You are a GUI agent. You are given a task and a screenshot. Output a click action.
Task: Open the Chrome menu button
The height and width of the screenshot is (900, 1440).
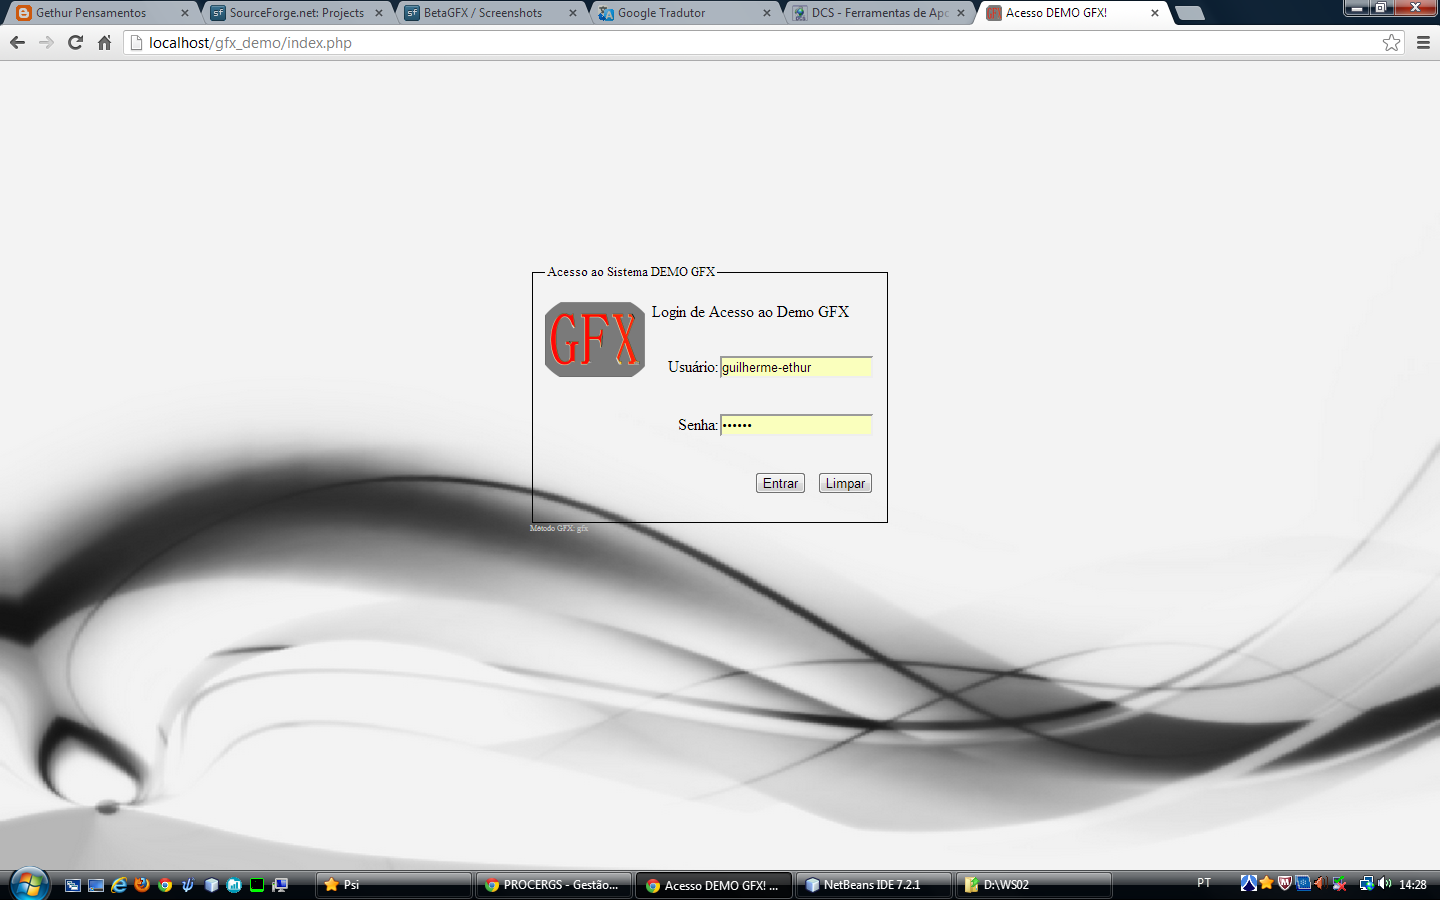1422,43
